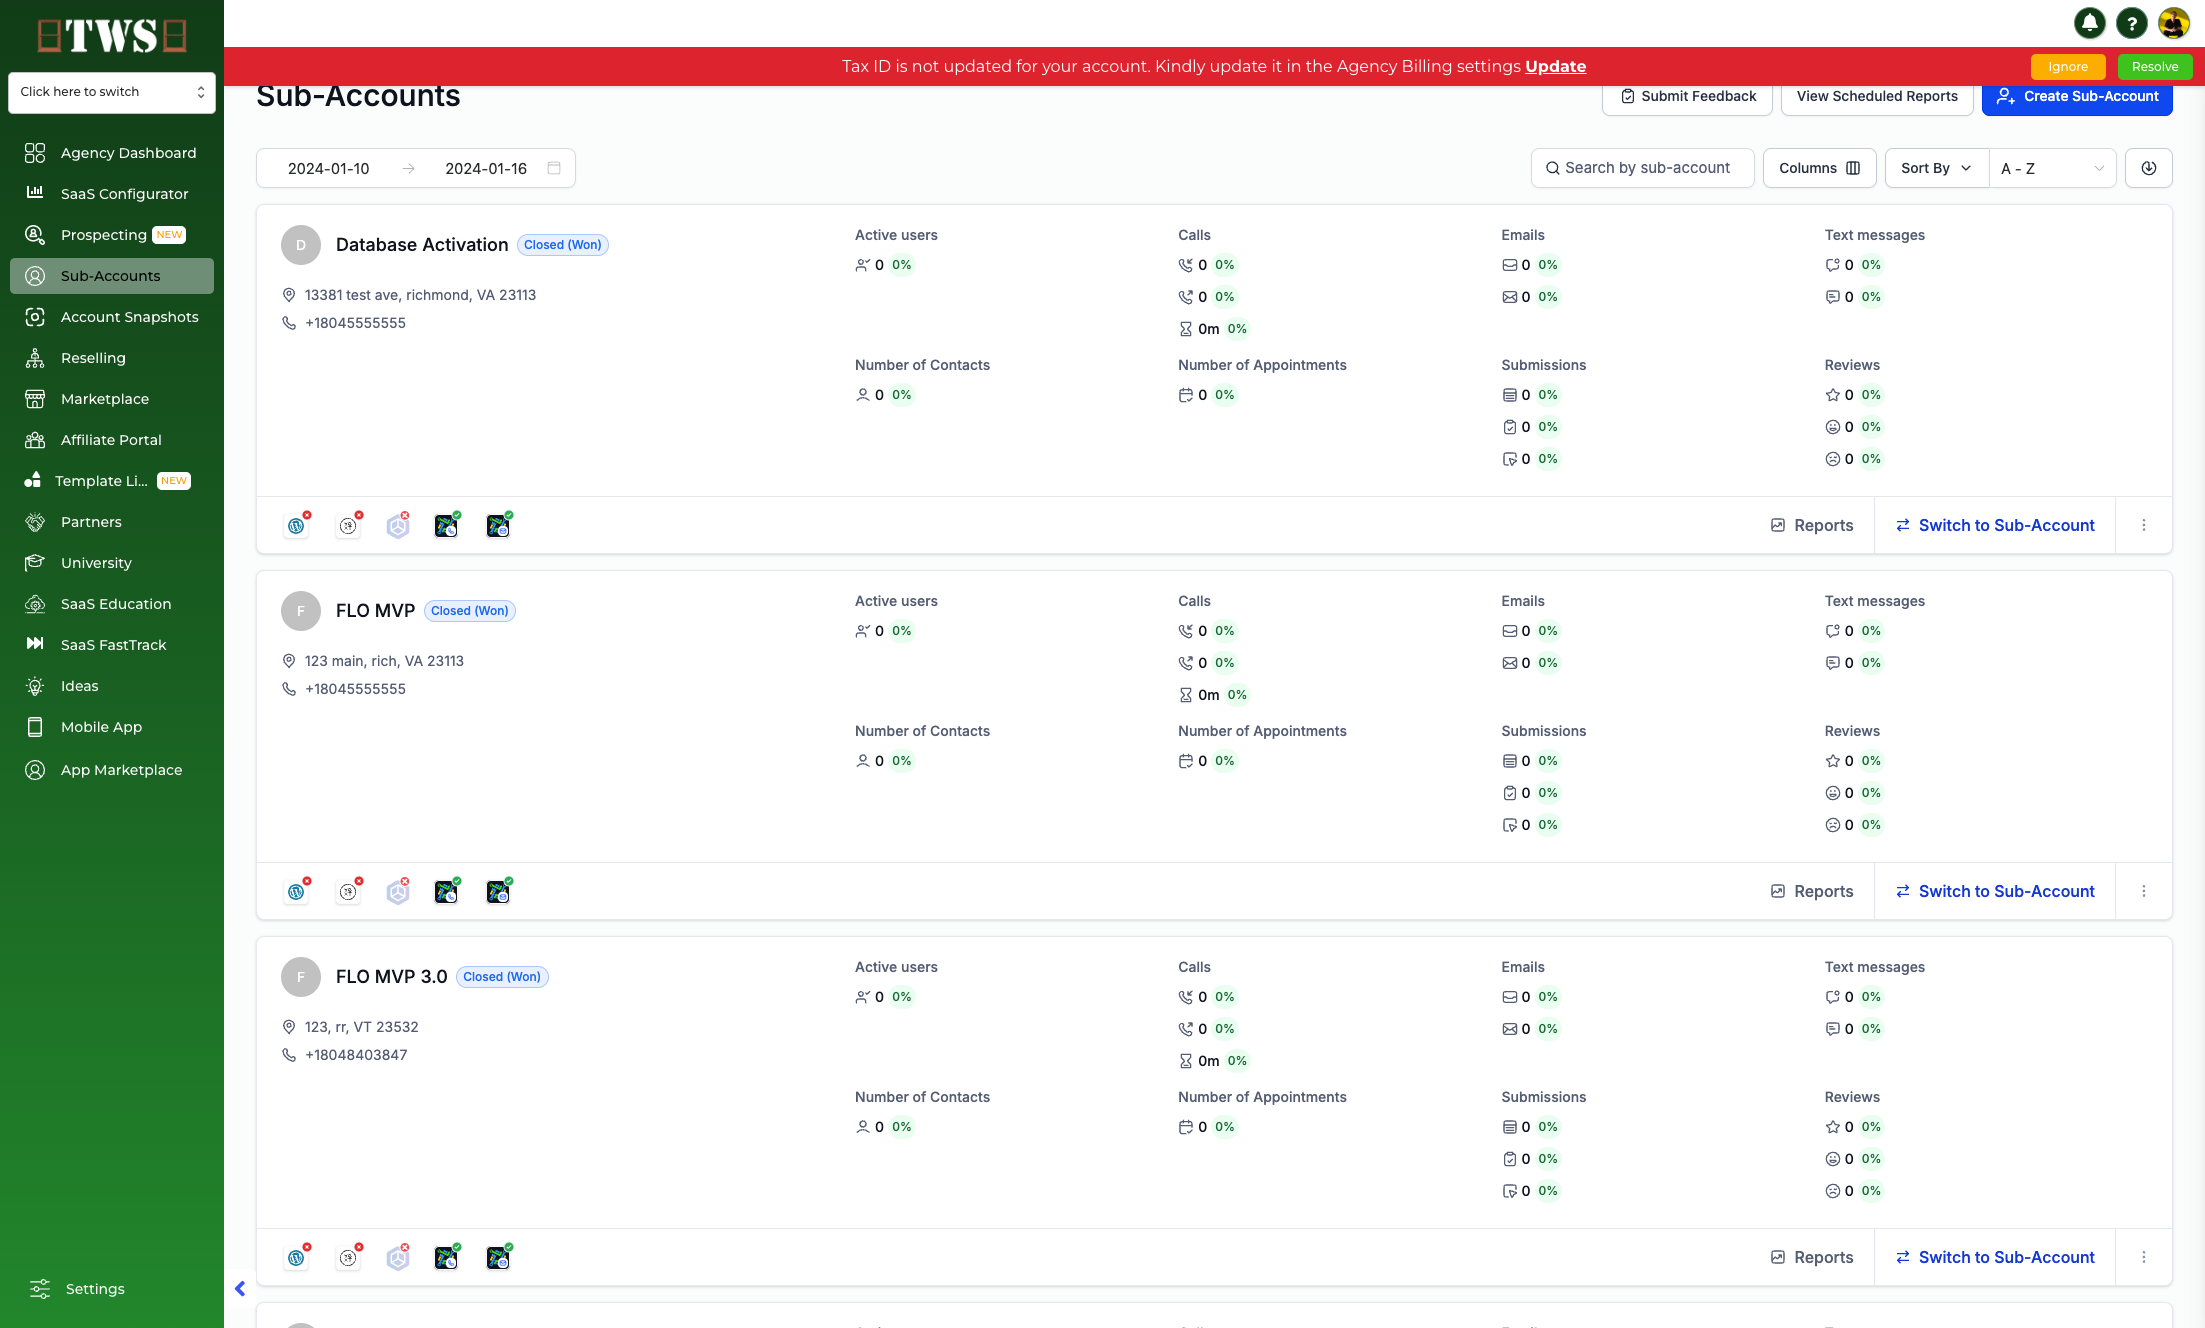Open the notifications bell icon
2205x1328 pixels.
click(x=2089, y=23)
